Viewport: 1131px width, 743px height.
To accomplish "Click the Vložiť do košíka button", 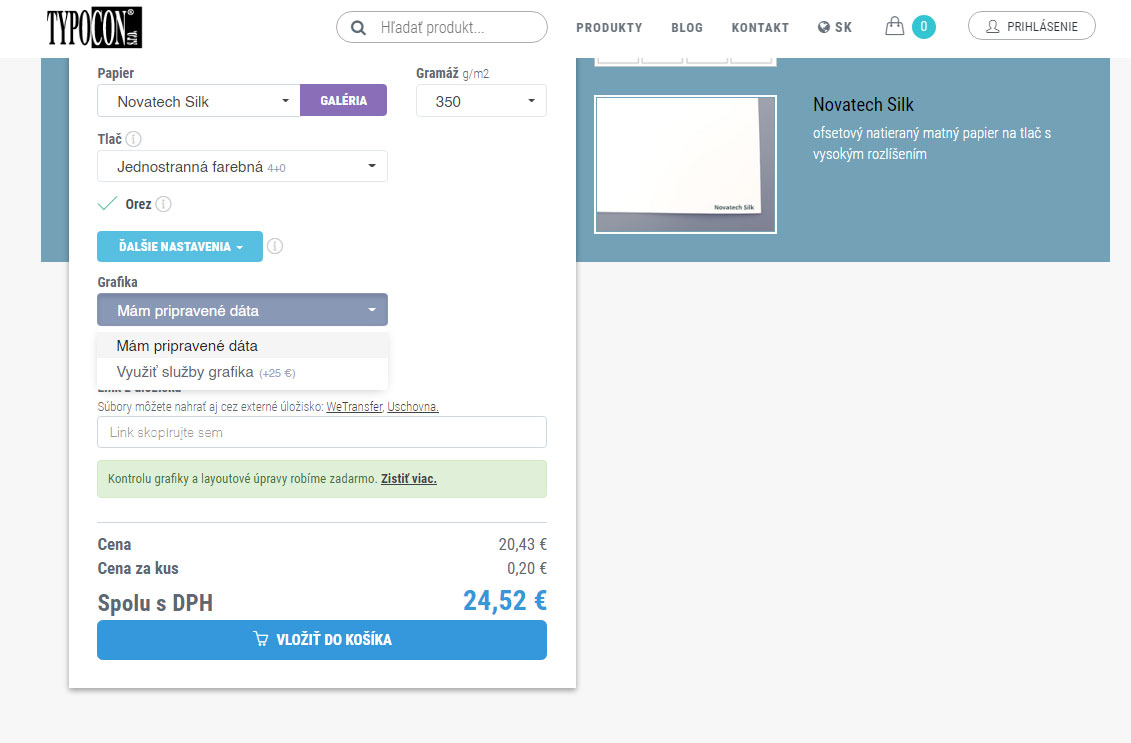I will pos(322,640).
